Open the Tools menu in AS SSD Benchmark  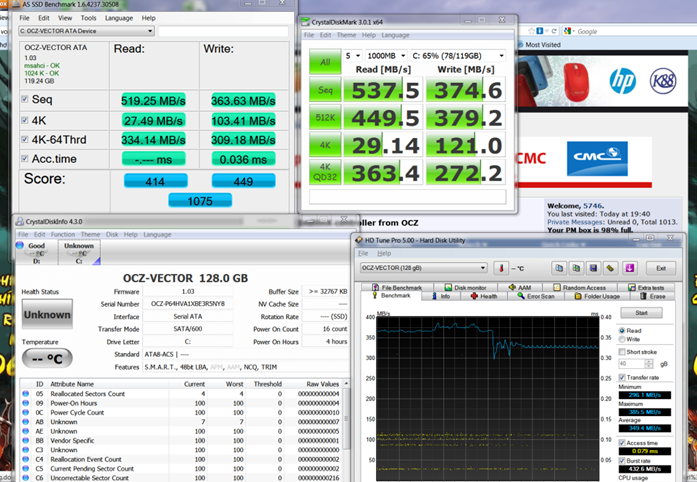[88, 18]
